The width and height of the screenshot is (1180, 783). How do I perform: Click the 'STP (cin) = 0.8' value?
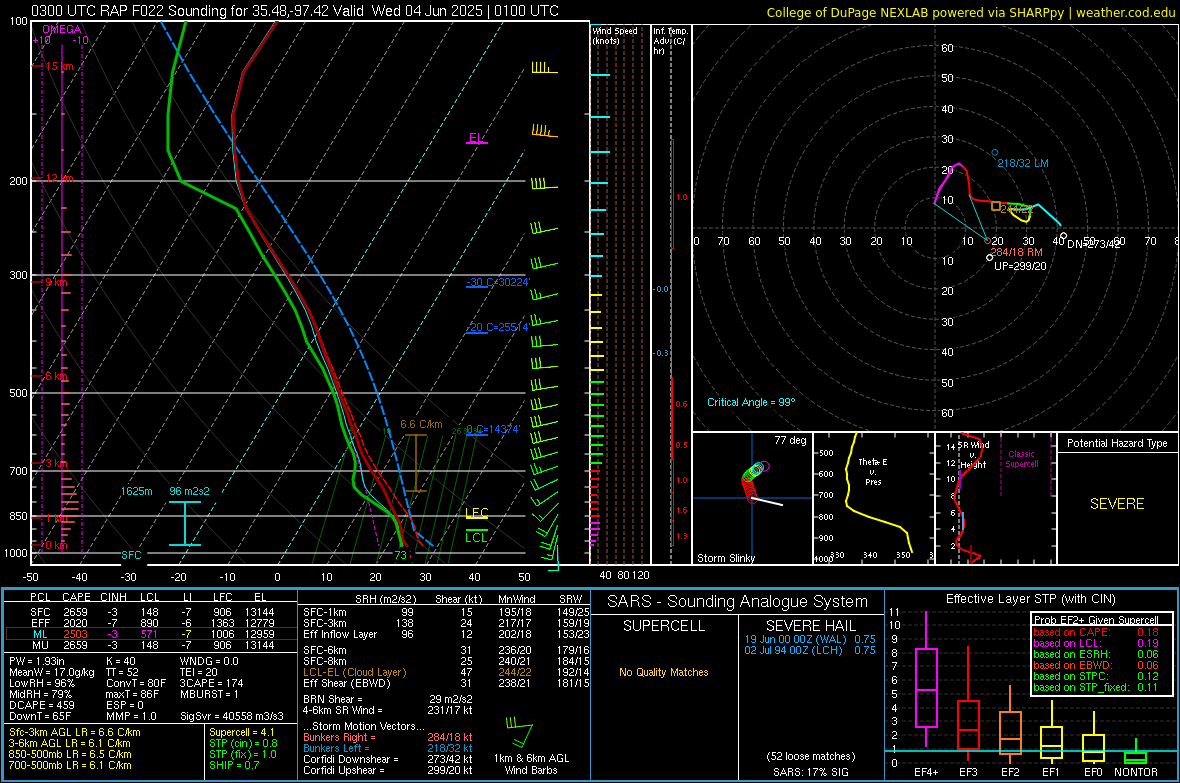coord(243,743)
